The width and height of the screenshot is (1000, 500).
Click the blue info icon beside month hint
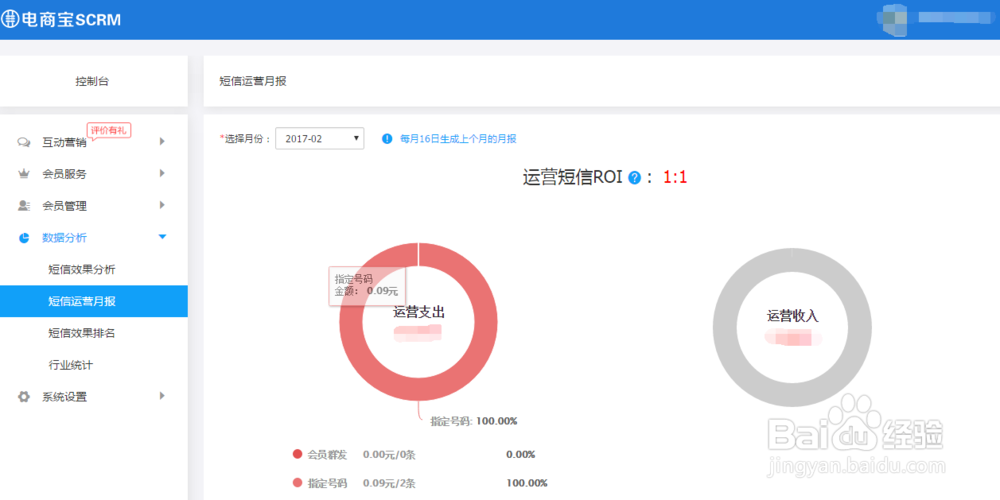pos(386,138)
